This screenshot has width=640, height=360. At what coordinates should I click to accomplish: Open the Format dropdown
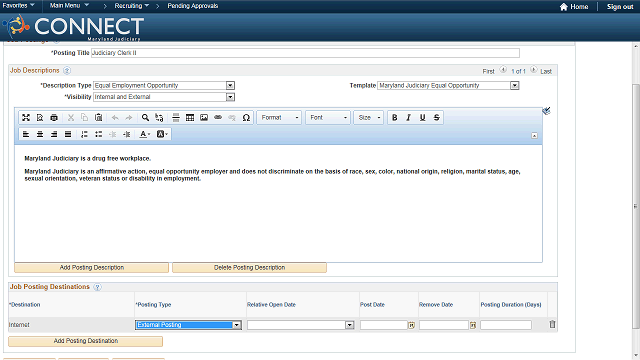click(x=280, y=118)
